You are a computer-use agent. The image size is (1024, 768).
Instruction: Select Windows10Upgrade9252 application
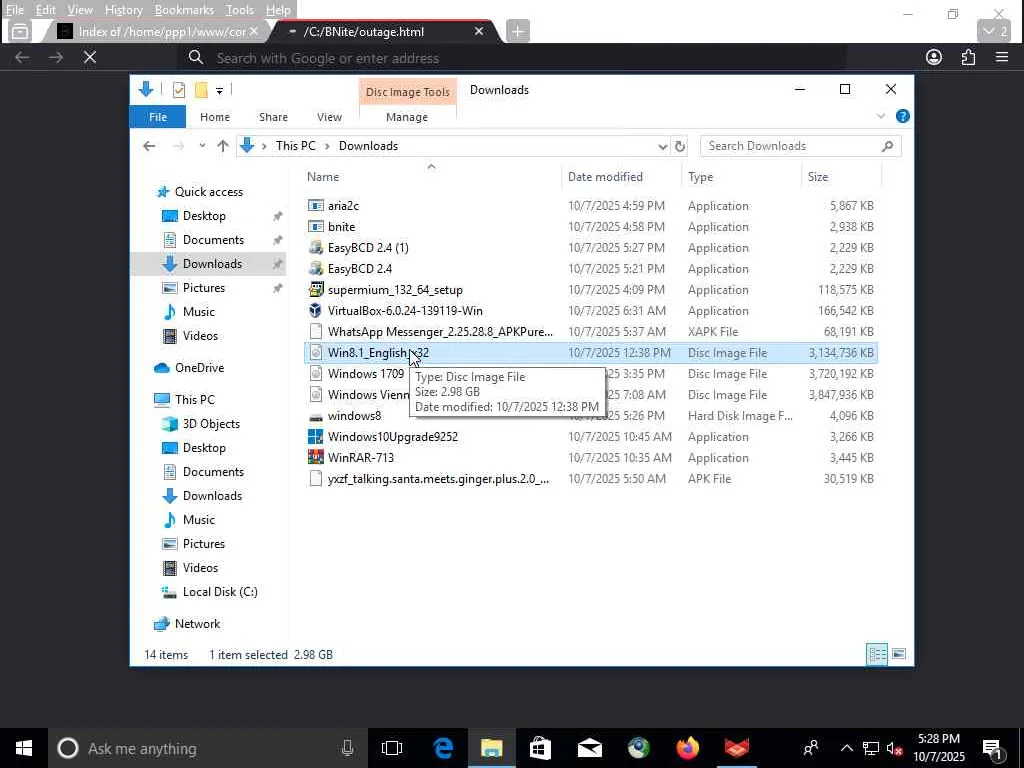coord(392,436)
